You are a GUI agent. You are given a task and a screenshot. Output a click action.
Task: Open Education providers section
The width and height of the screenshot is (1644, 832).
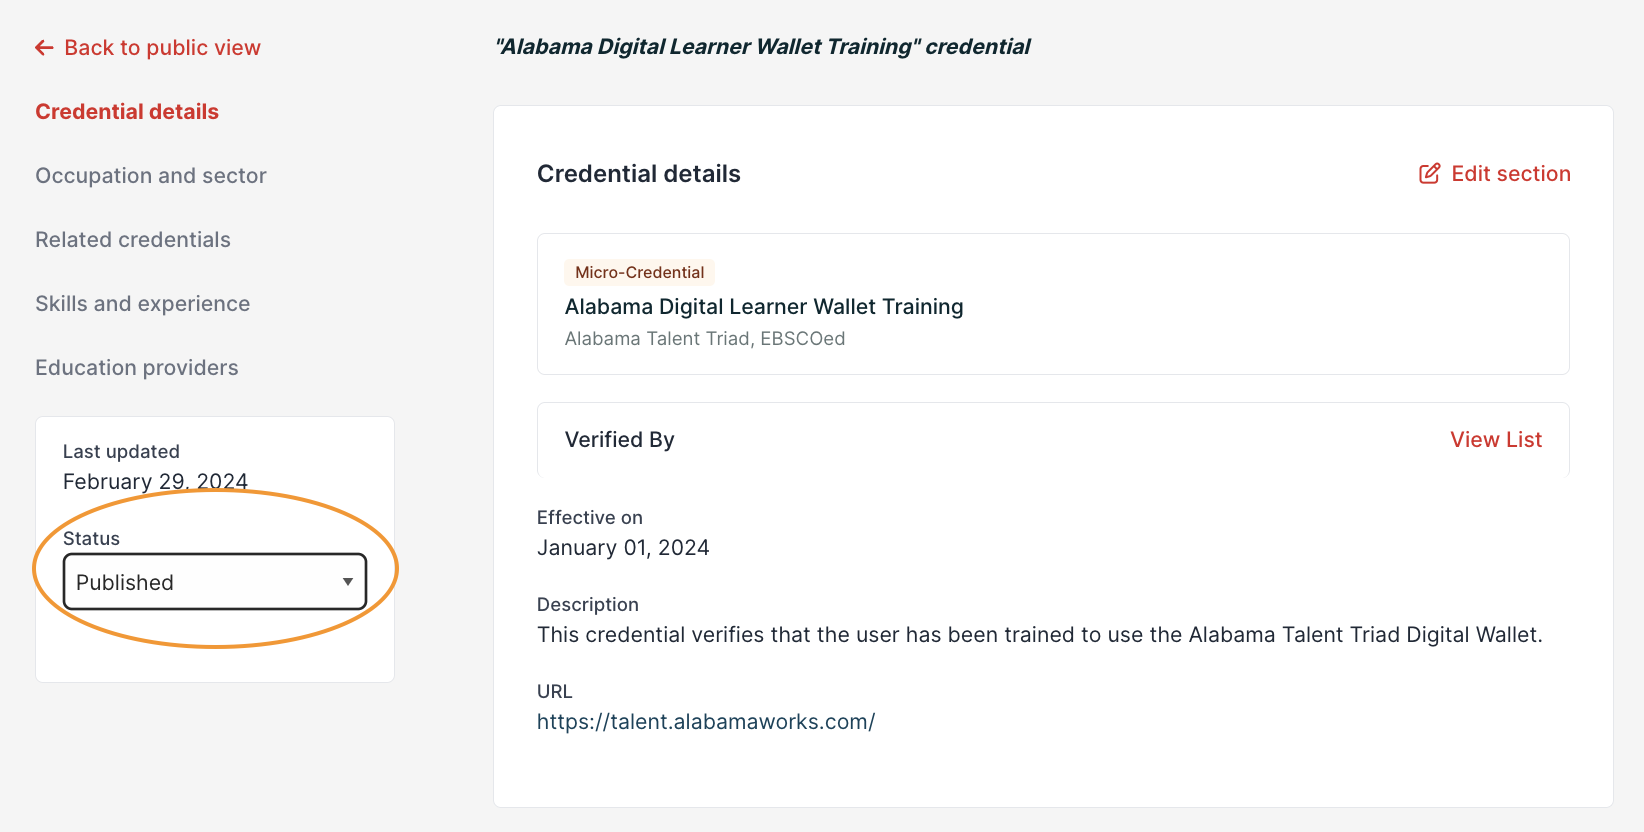click(x=137, y=368)
